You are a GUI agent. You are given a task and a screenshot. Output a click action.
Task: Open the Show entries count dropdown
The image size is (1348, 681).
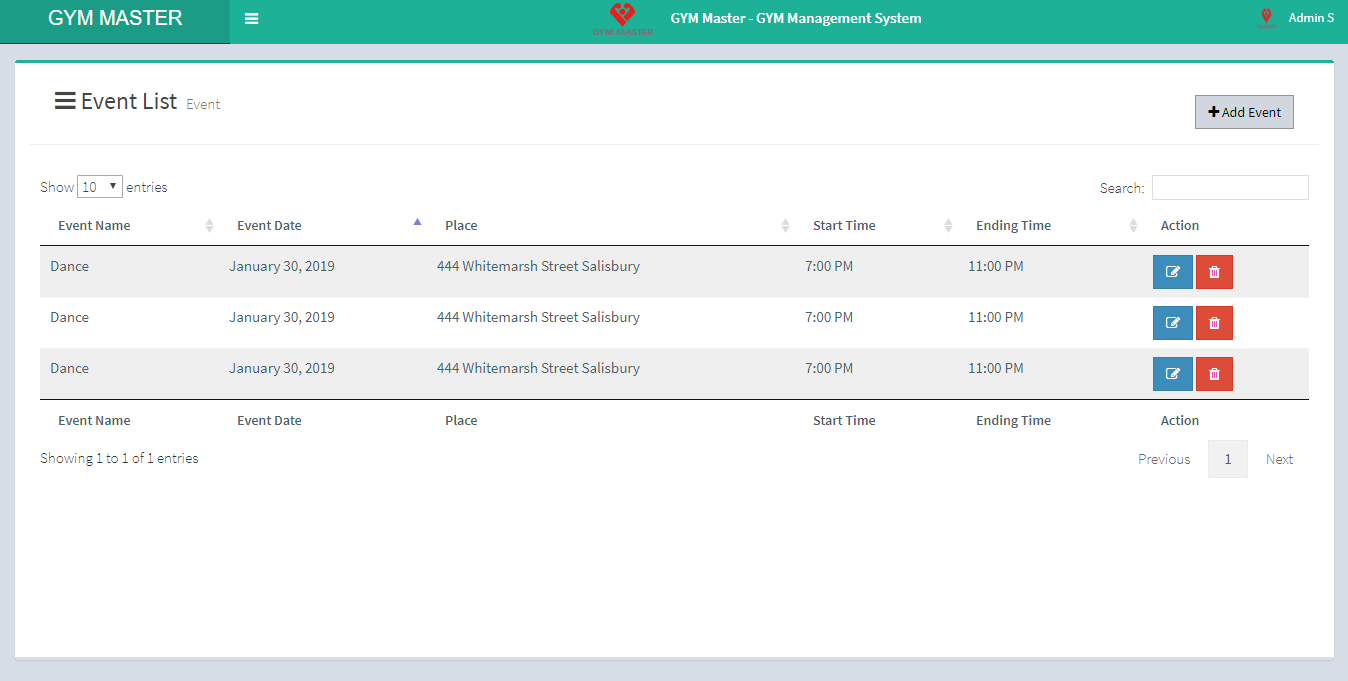[x=100, y=187]
